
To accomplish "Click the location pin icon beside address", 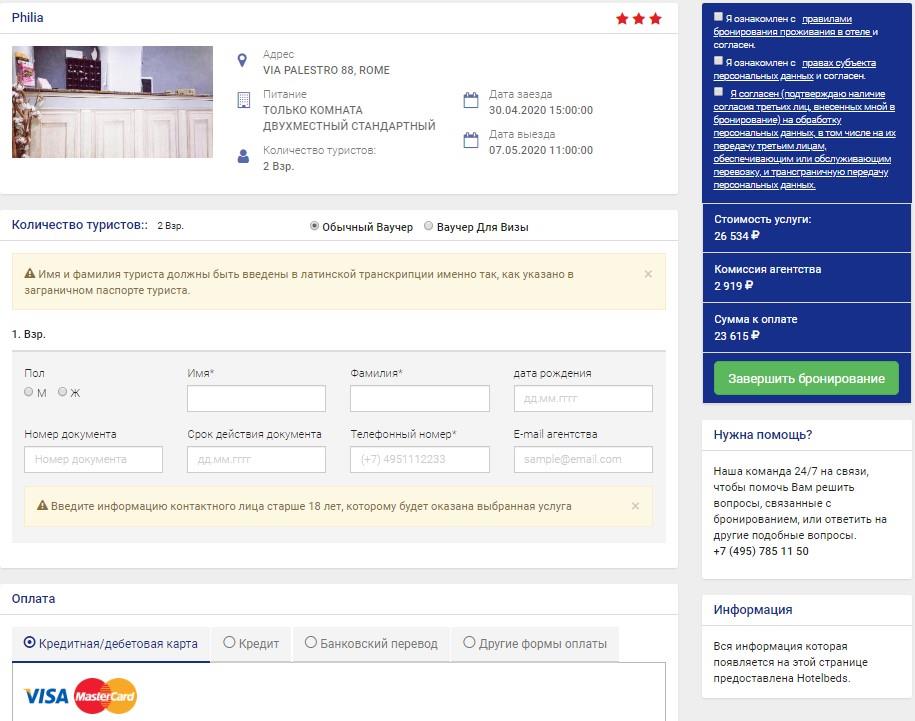I will (242, 60).
